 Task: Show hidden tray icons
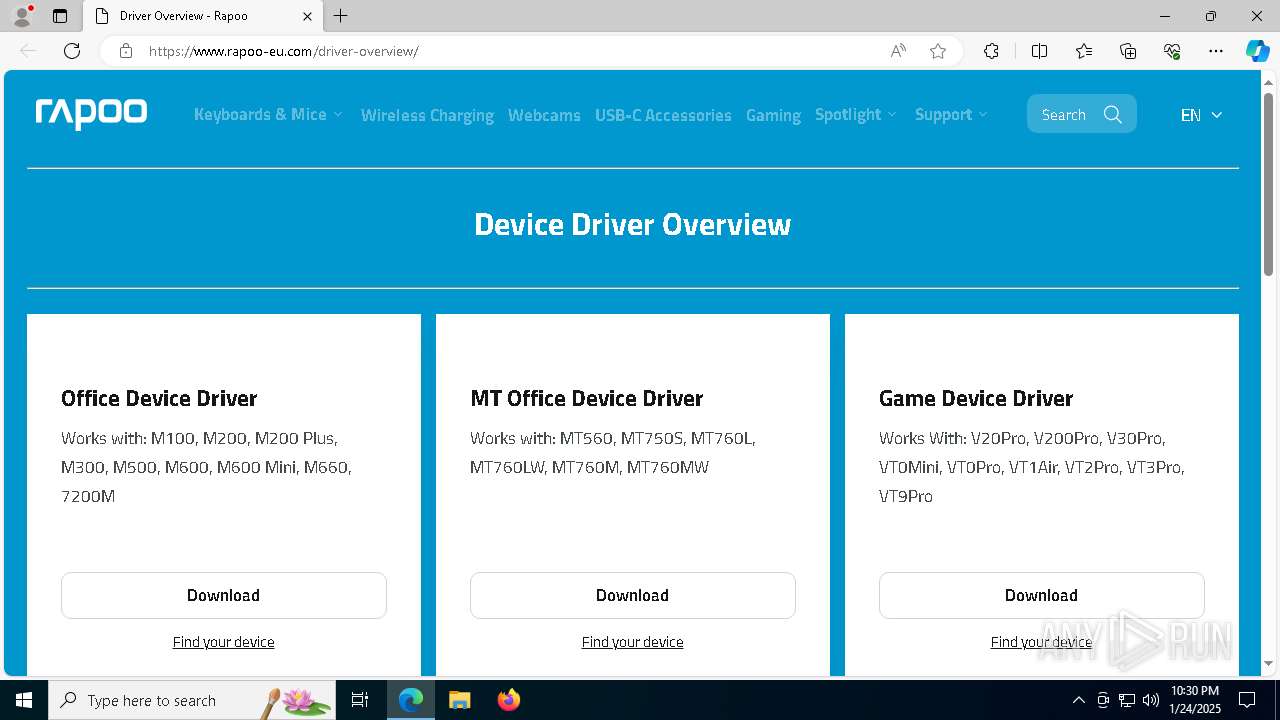click(1078, 700)
